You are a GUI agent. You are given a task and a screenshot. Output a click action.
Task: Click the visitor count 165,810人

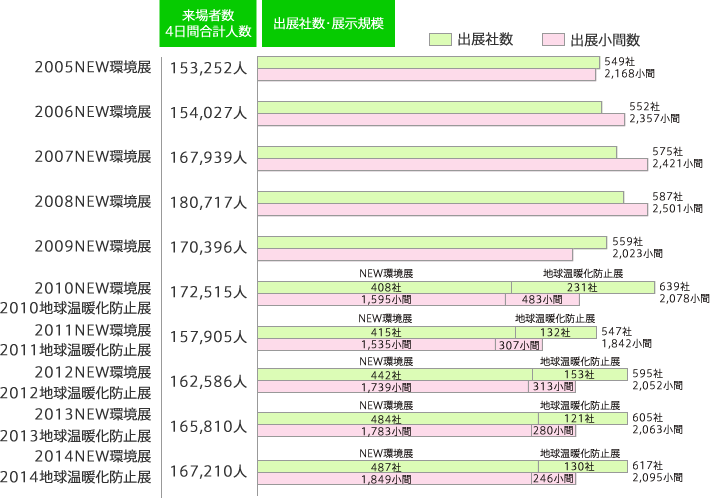[208, 426]
